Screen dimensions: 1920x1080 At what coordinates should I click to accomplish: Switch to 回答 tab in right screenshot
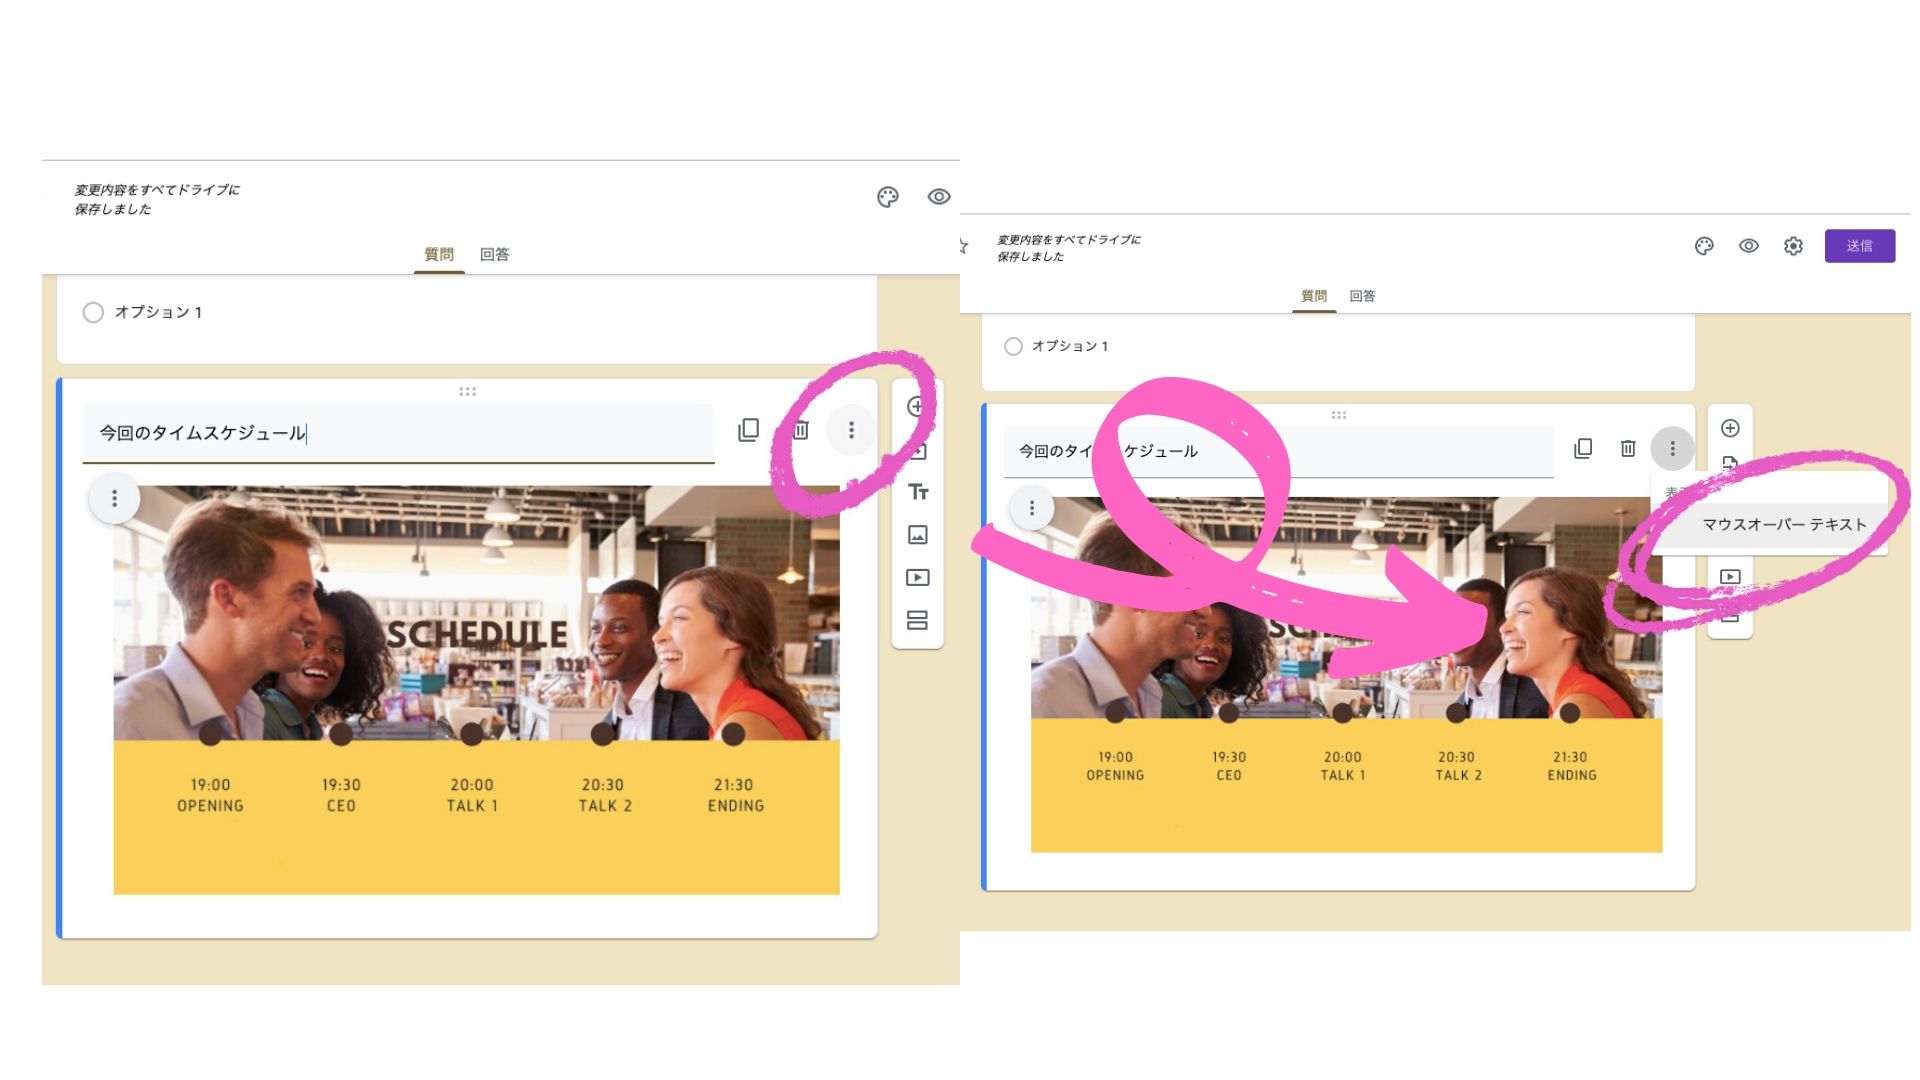[x=1362, y=296]
